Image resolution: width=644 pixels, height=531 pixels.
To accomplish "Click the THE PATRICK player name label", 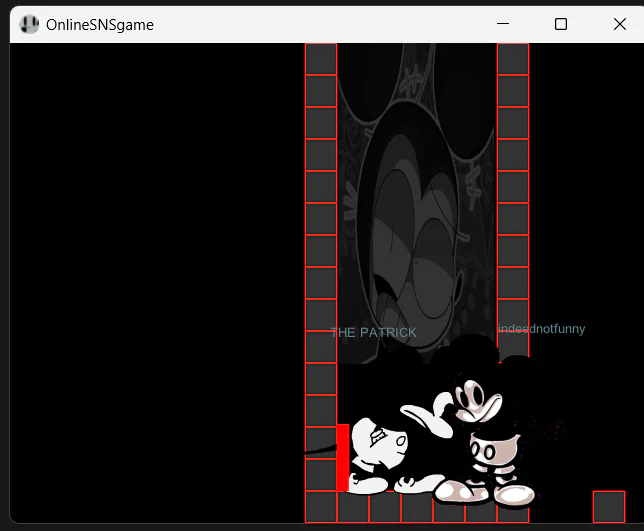I will 373,332.
